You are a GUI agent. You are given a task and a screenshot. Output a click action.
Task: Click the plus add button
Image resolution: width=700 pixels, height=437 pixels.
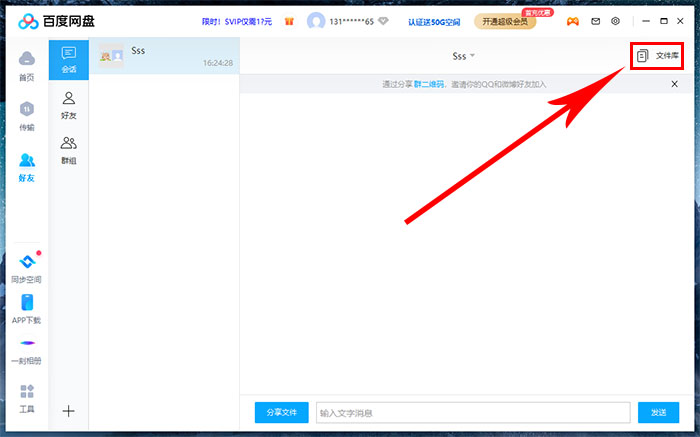tap(69, 411)
